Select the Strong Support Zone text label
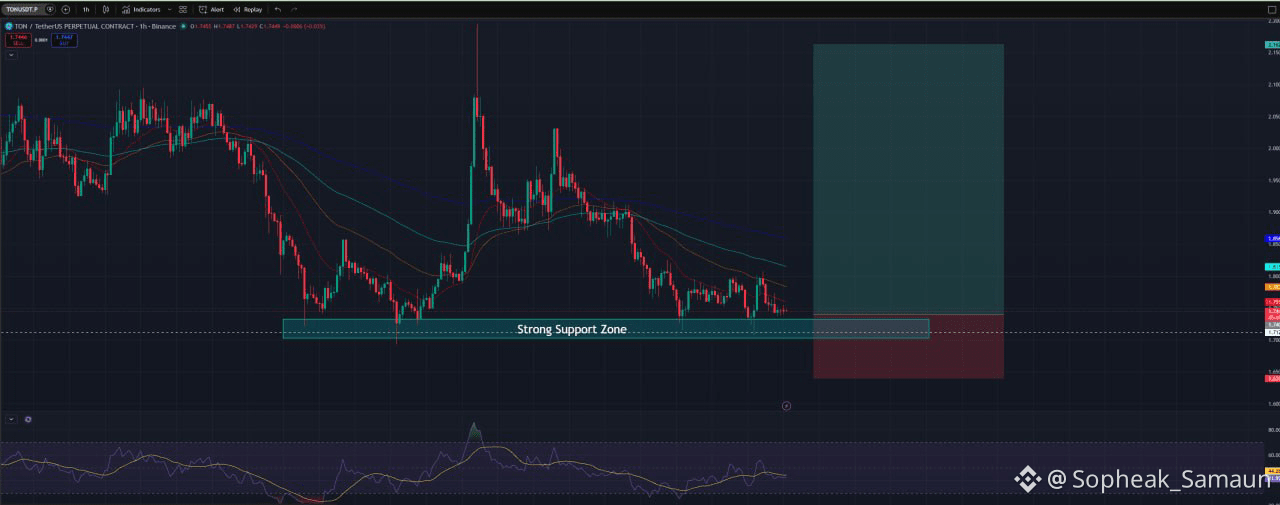 point(571,329)
